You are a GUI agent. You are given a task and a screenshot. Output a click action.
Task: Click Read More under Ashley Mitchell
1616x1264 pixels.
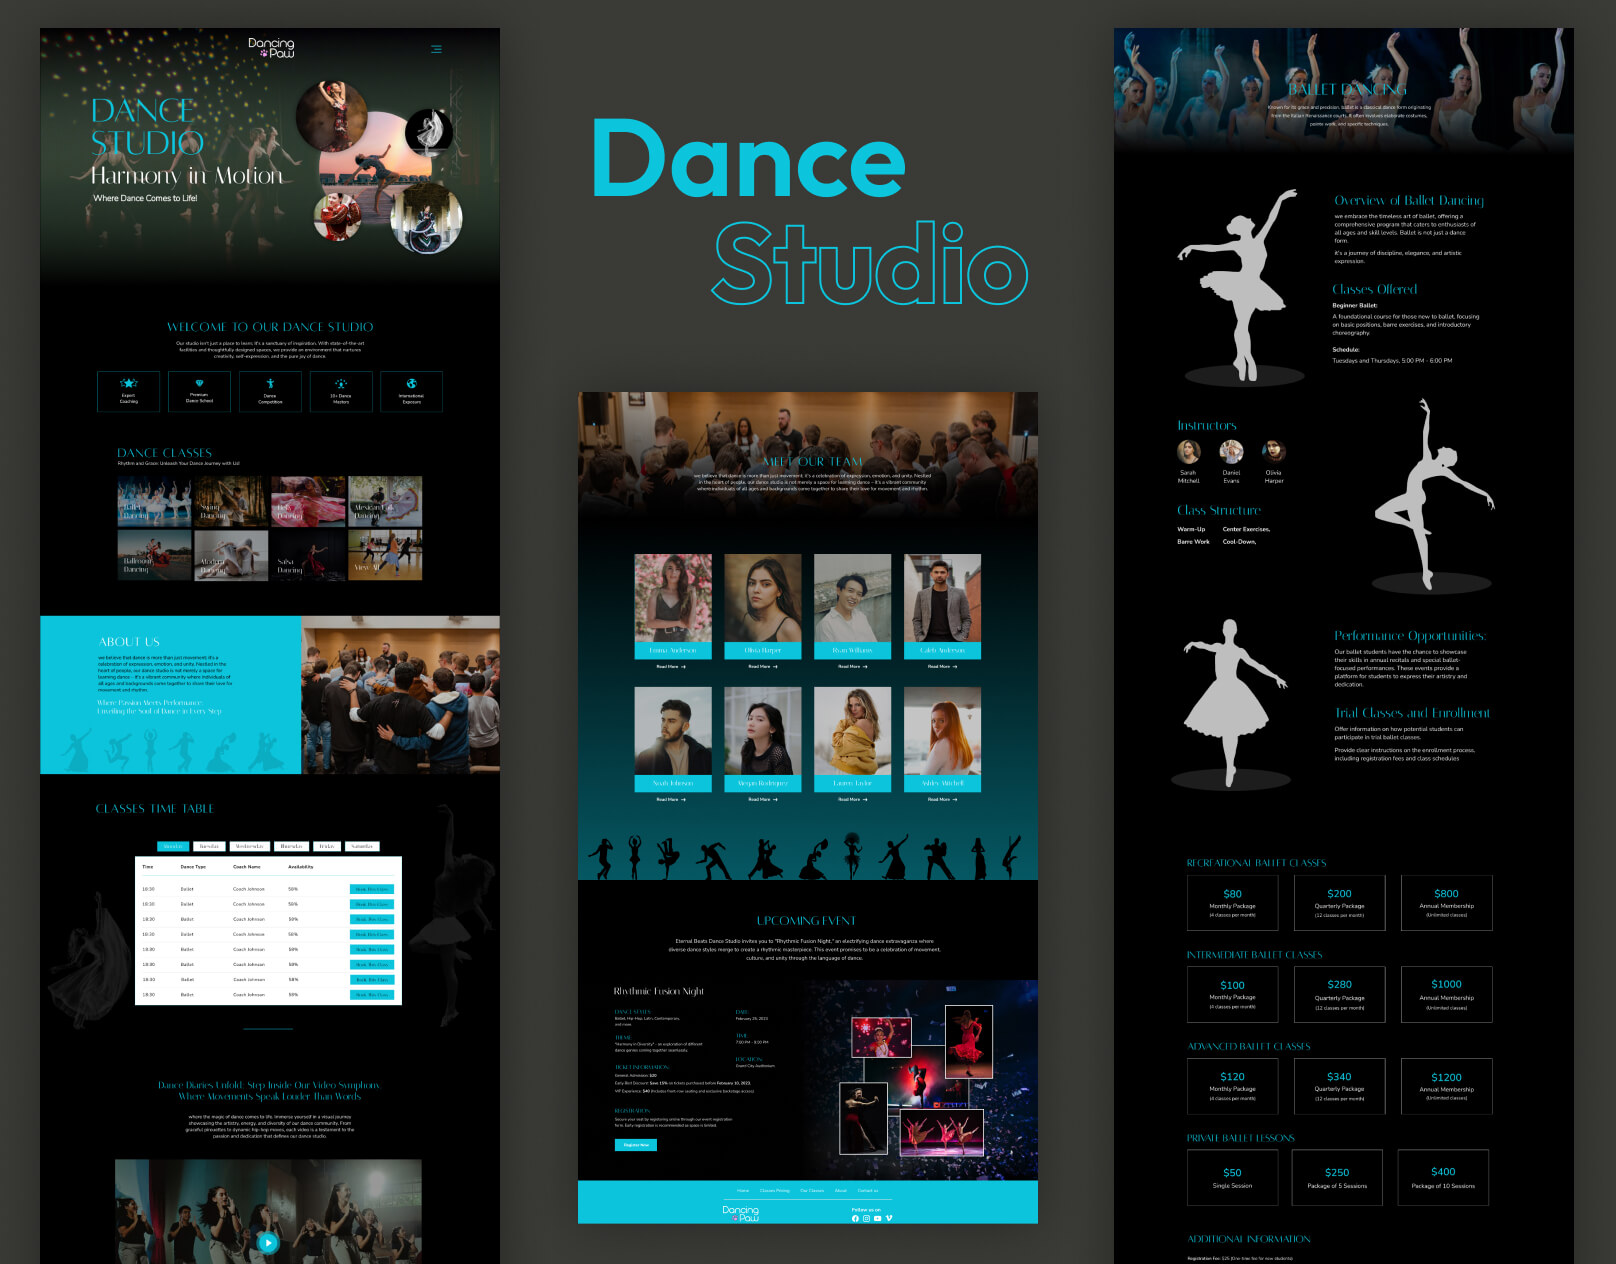(939, 799)
